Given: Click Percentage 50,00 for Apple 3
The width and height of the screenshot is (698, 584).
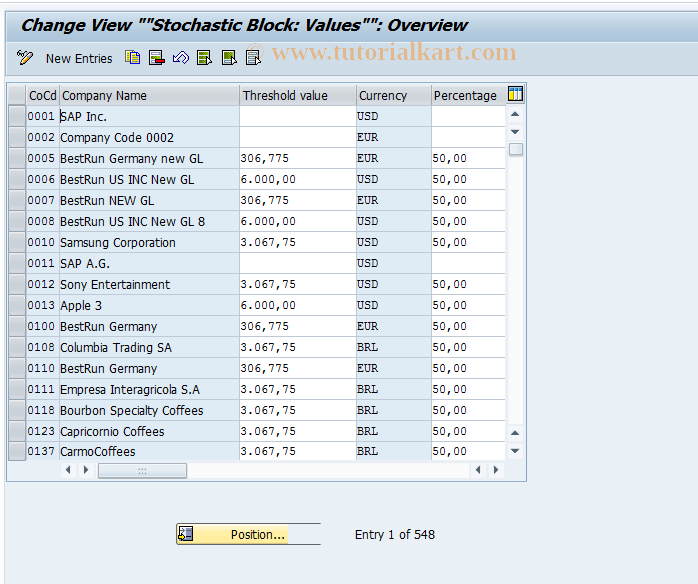Looking at the screenshot, I should [x=468, y=305].
